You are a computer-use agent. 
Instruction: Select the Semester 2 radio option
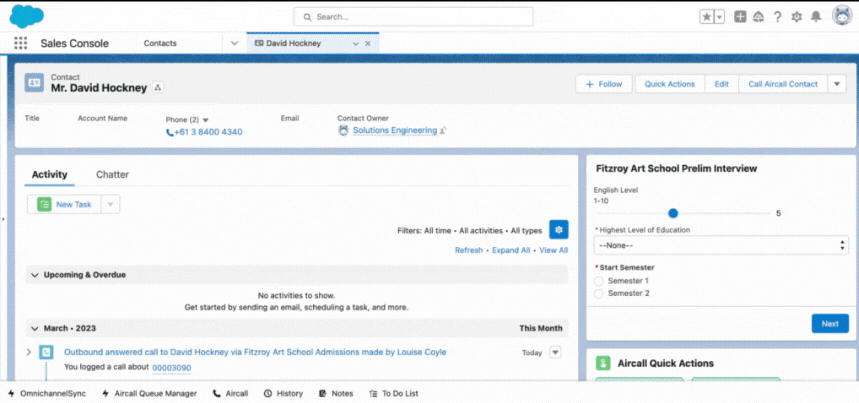pos(599,293)
